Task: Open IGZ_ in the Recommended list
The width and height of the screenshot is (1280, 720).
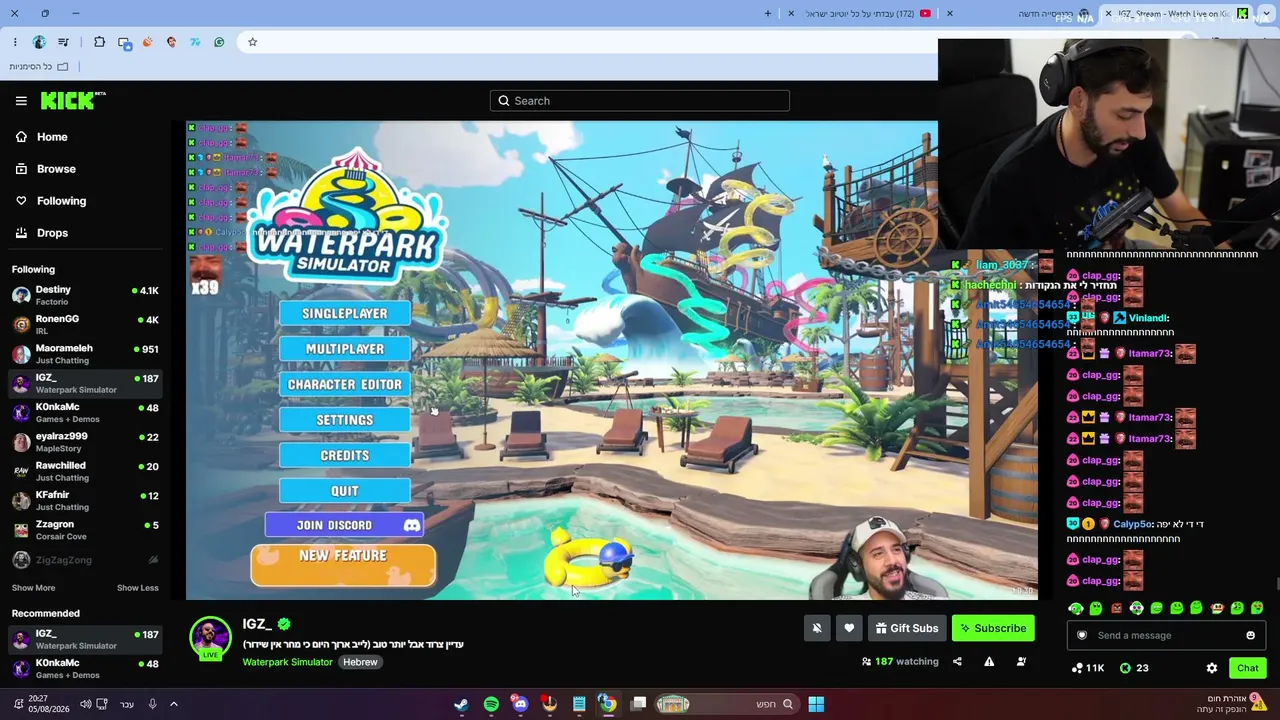Action: (85, 639)
